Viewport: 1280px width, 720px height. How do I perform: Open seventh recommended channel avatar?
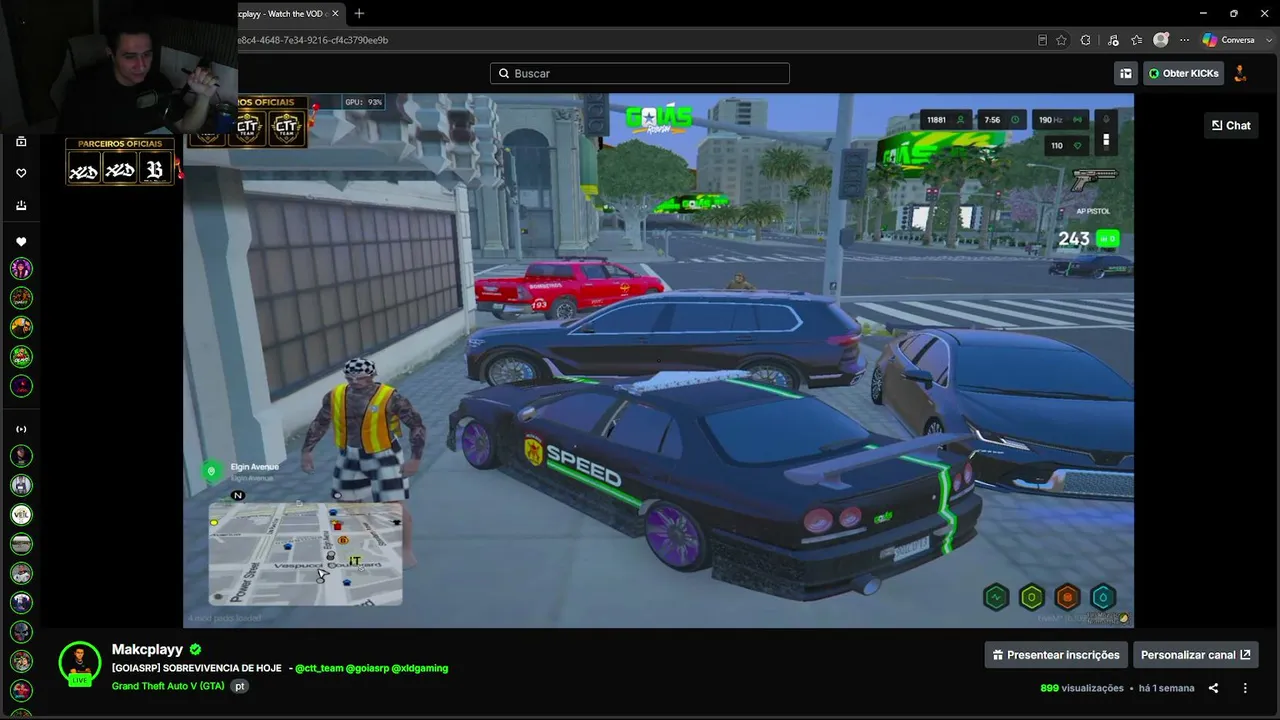click(x=21, y=632)
